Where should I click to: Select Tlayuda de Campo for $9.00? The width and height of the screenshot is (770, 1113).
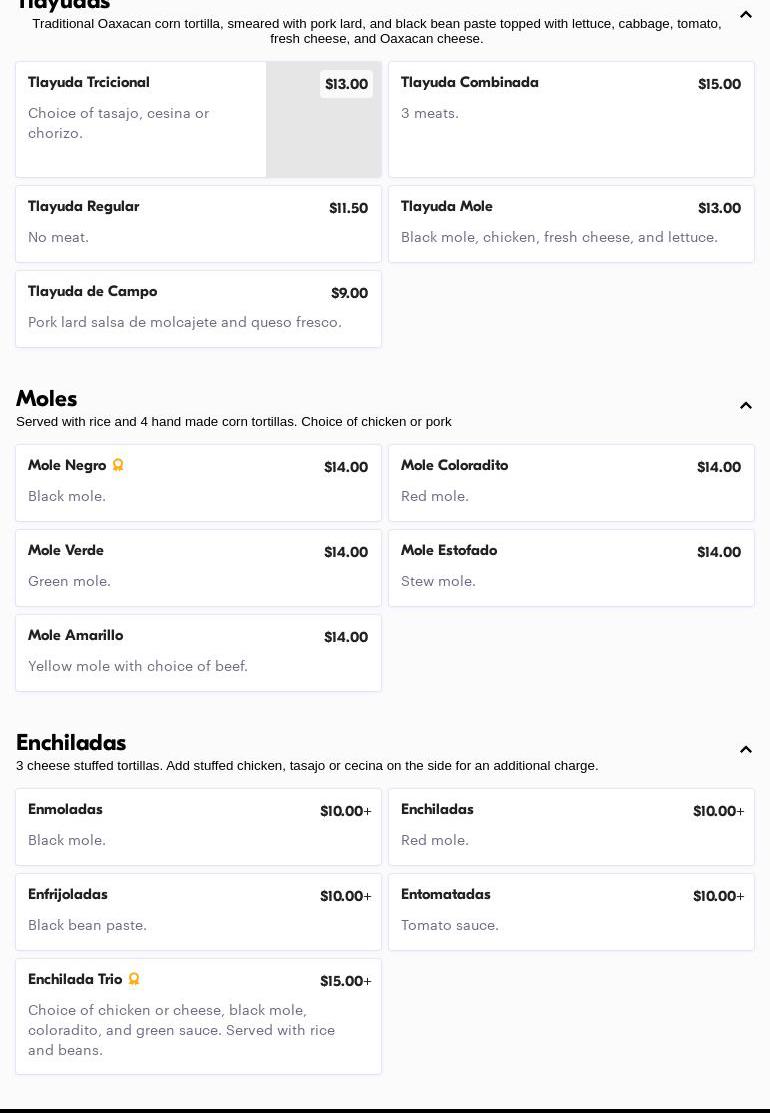(x=198, y=308)
